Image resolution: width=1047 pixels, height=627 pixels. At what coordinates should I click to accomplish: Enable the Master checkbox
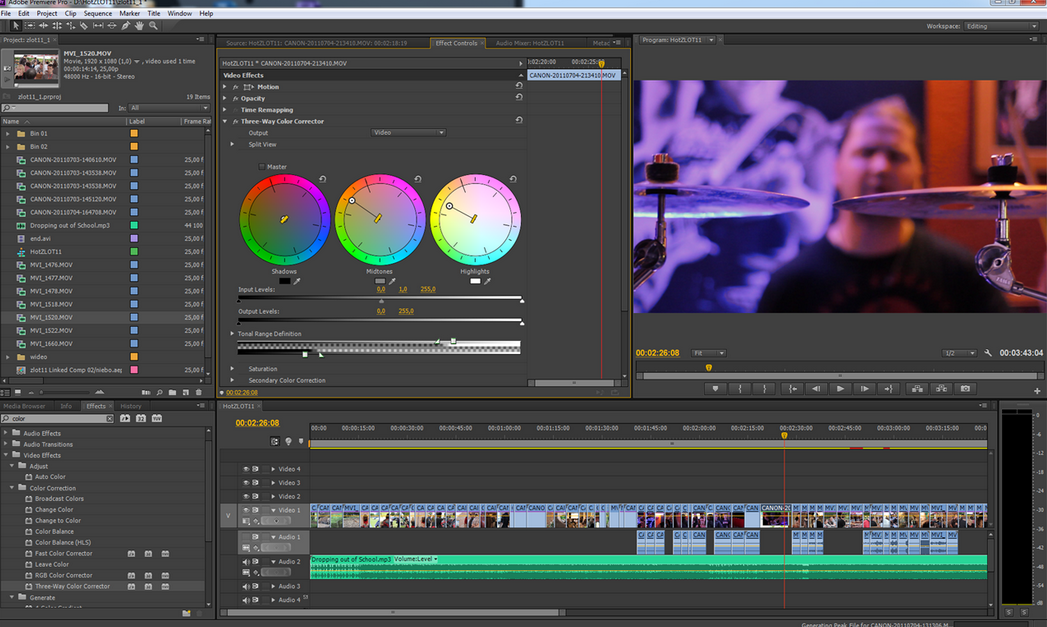[263, 167]
